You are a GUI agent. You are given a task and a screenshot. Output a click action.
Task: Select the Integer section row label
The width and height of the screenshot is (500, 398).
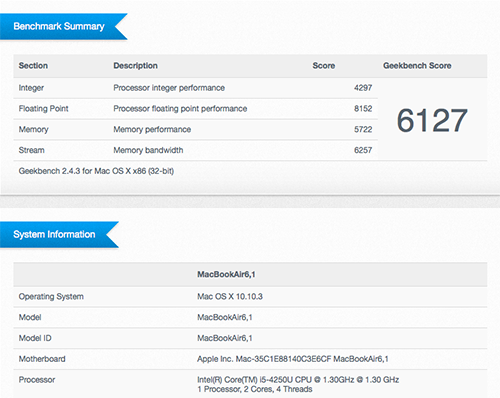(x=31, y=88)
